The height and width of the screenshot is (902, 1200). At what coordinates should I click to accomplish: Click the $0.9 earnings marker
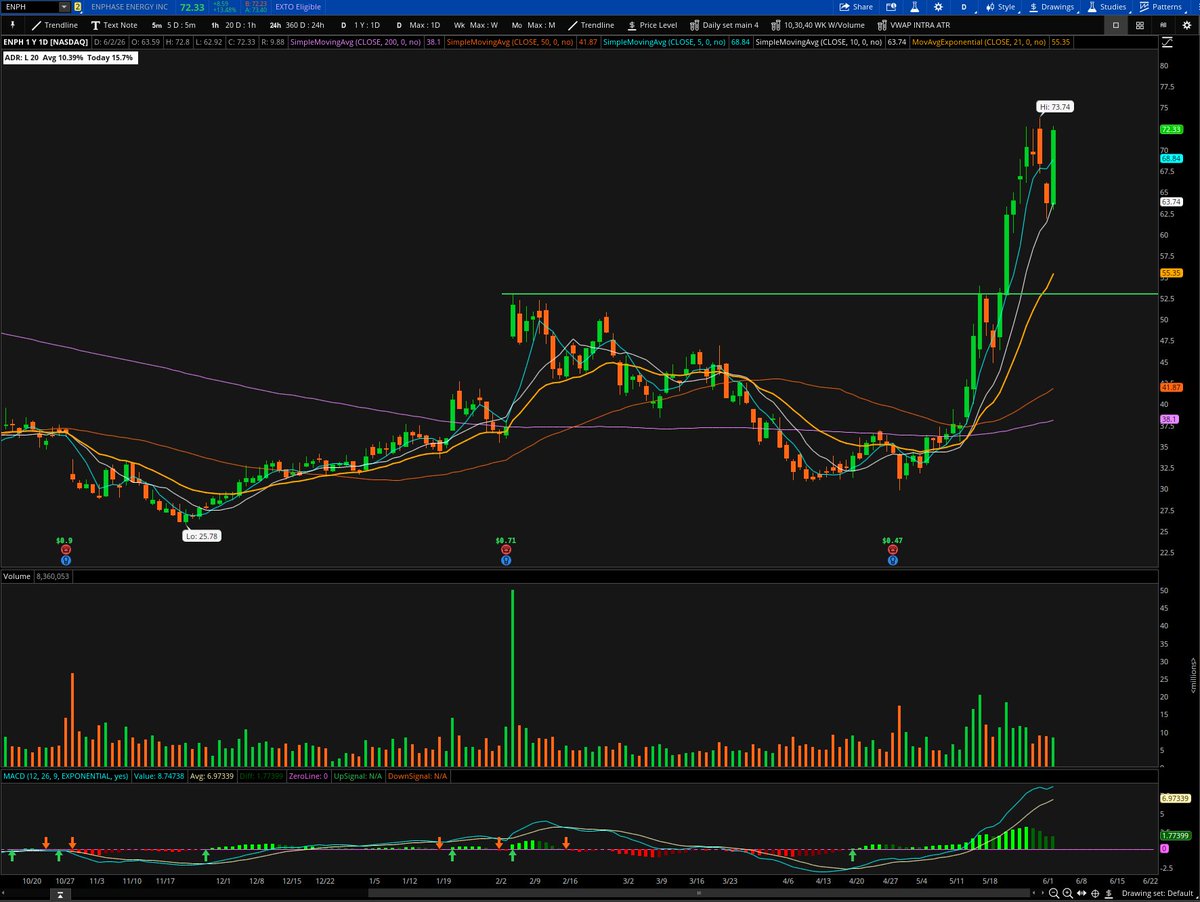(65, 540)
